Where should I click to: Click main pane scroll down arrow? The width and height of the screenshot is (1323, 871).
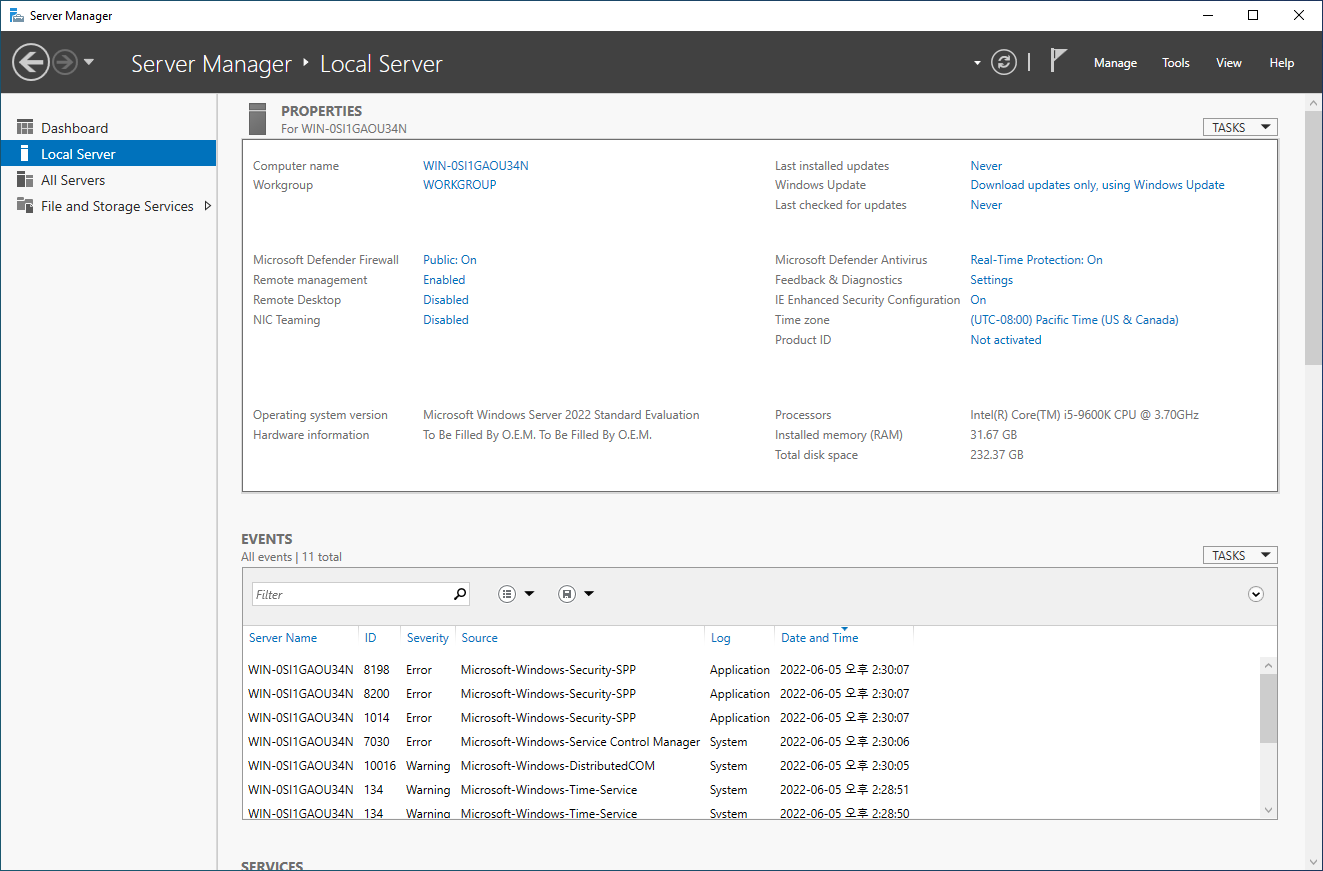pos(1314,861)
